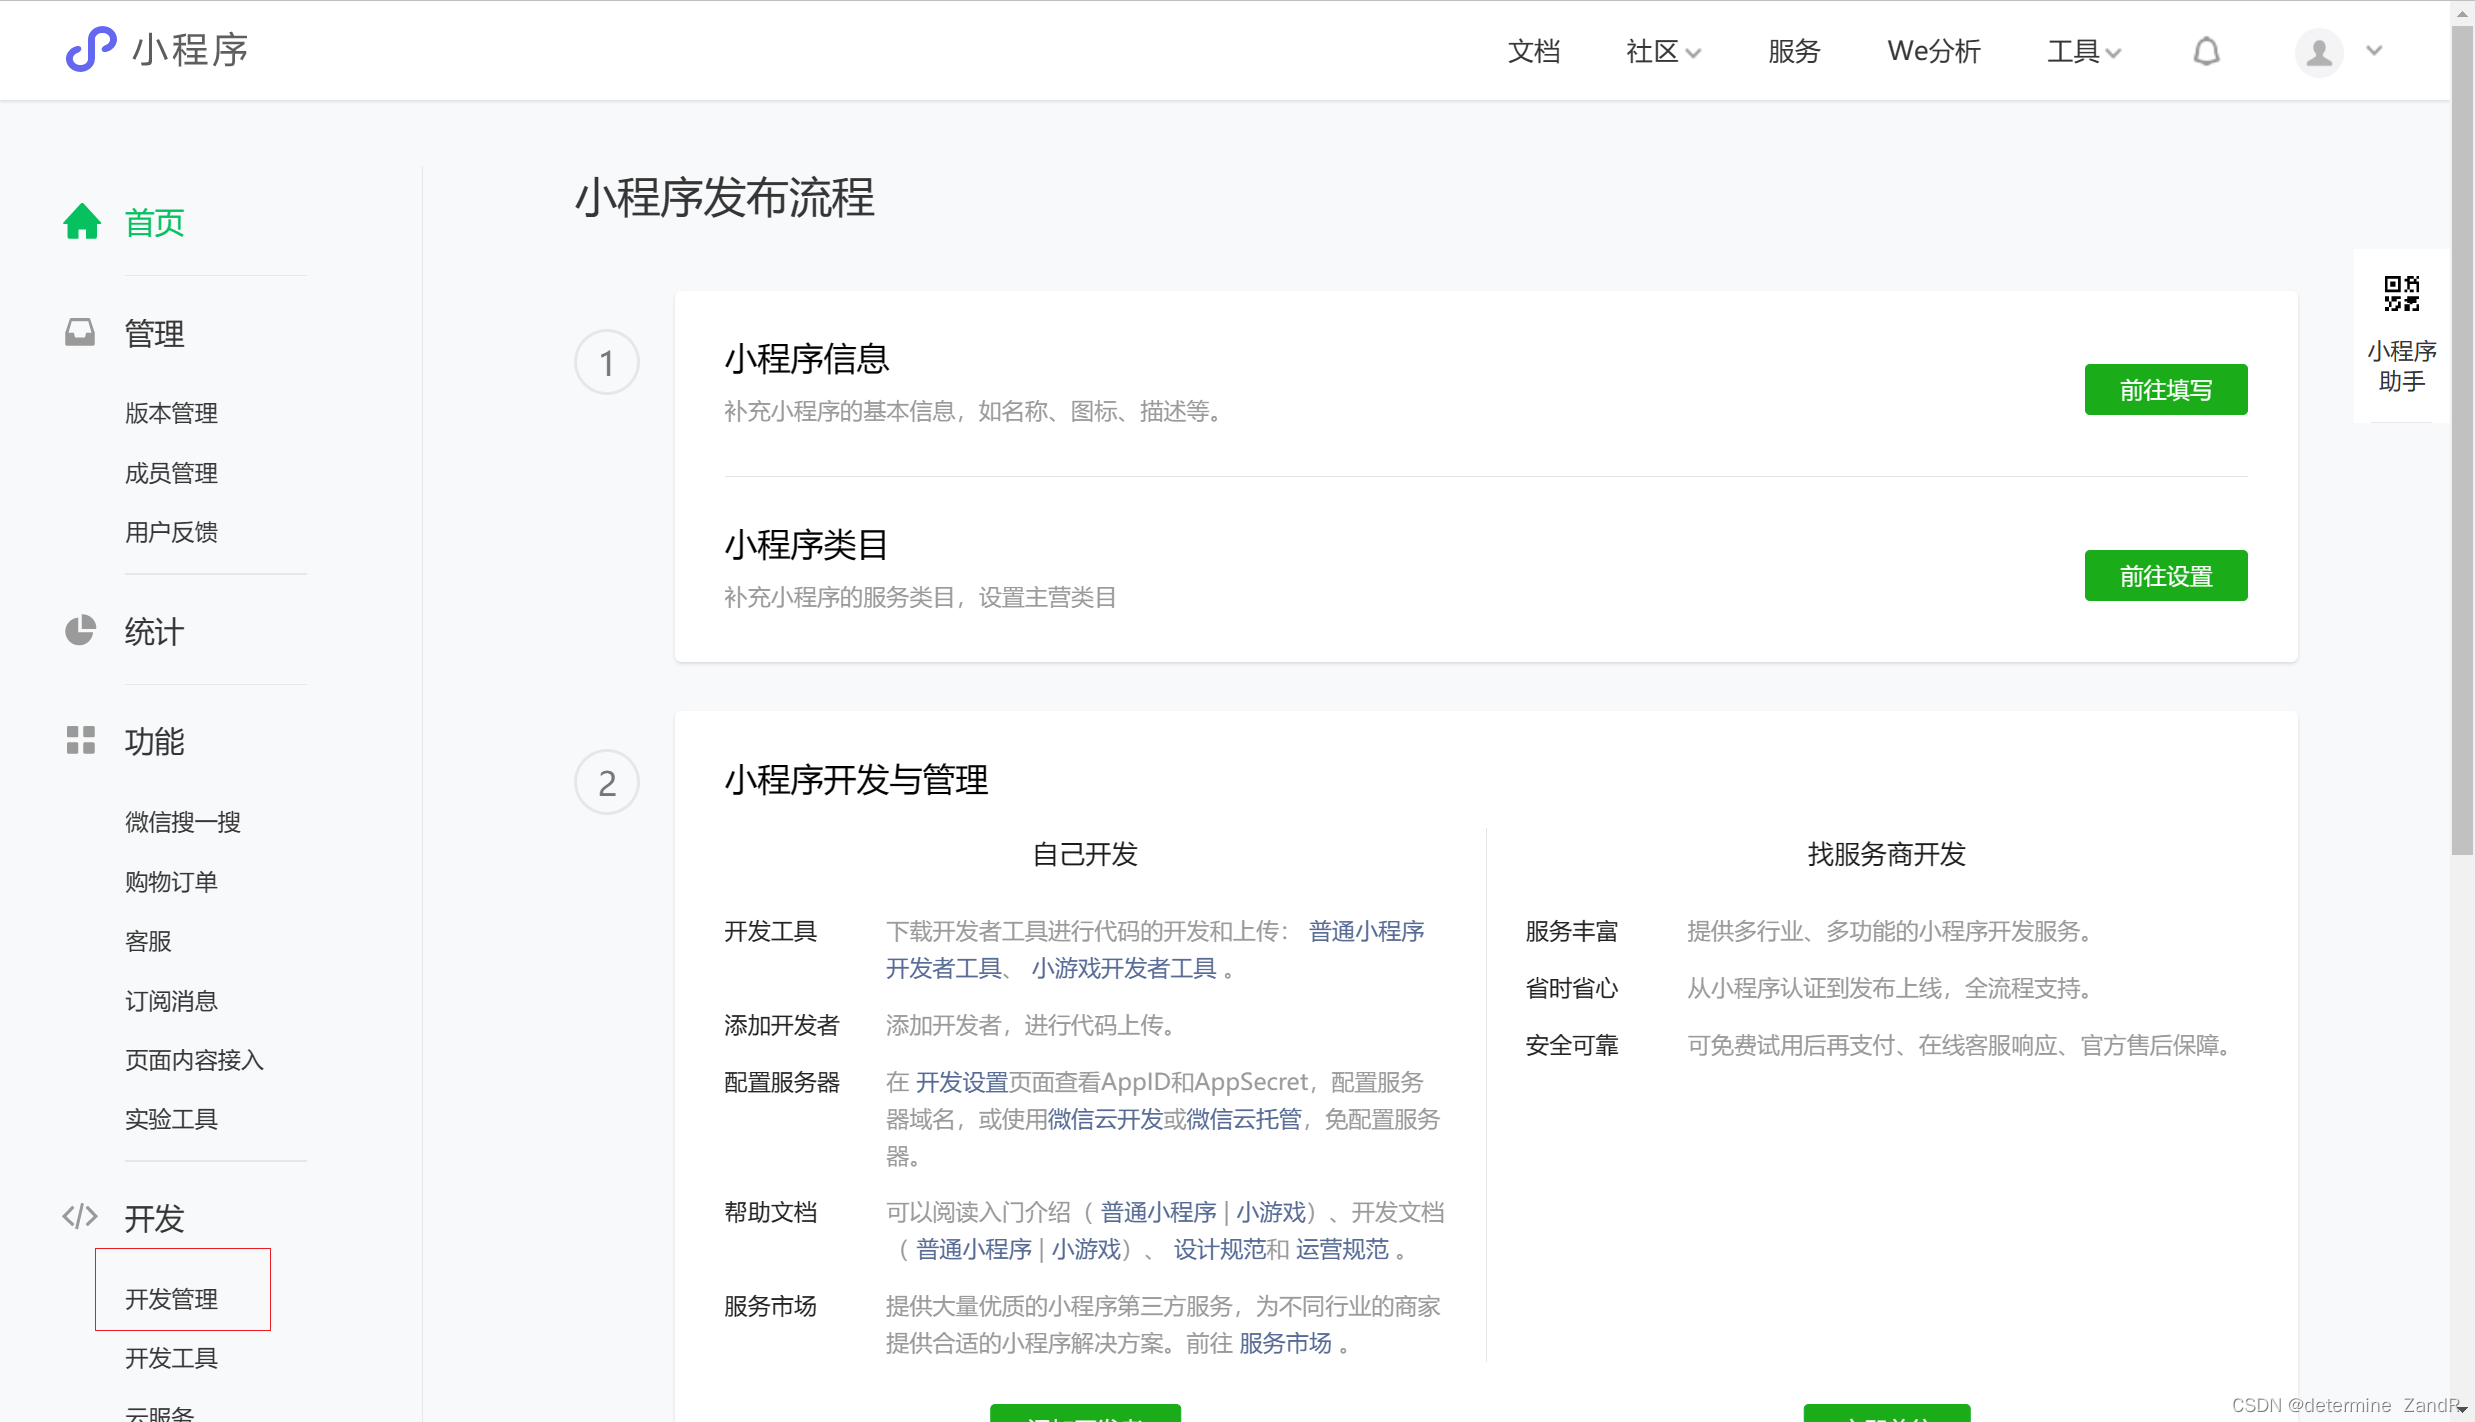The width and height of the screenshot is (2475, 1422).
Task: Open 开发文档 普通小程序 link
Action: 973,1249
